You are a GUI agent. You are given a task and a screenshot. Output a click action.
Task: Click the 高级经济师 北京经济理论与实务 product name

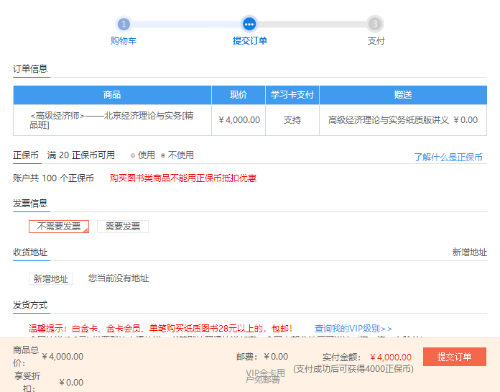[111, 120]
